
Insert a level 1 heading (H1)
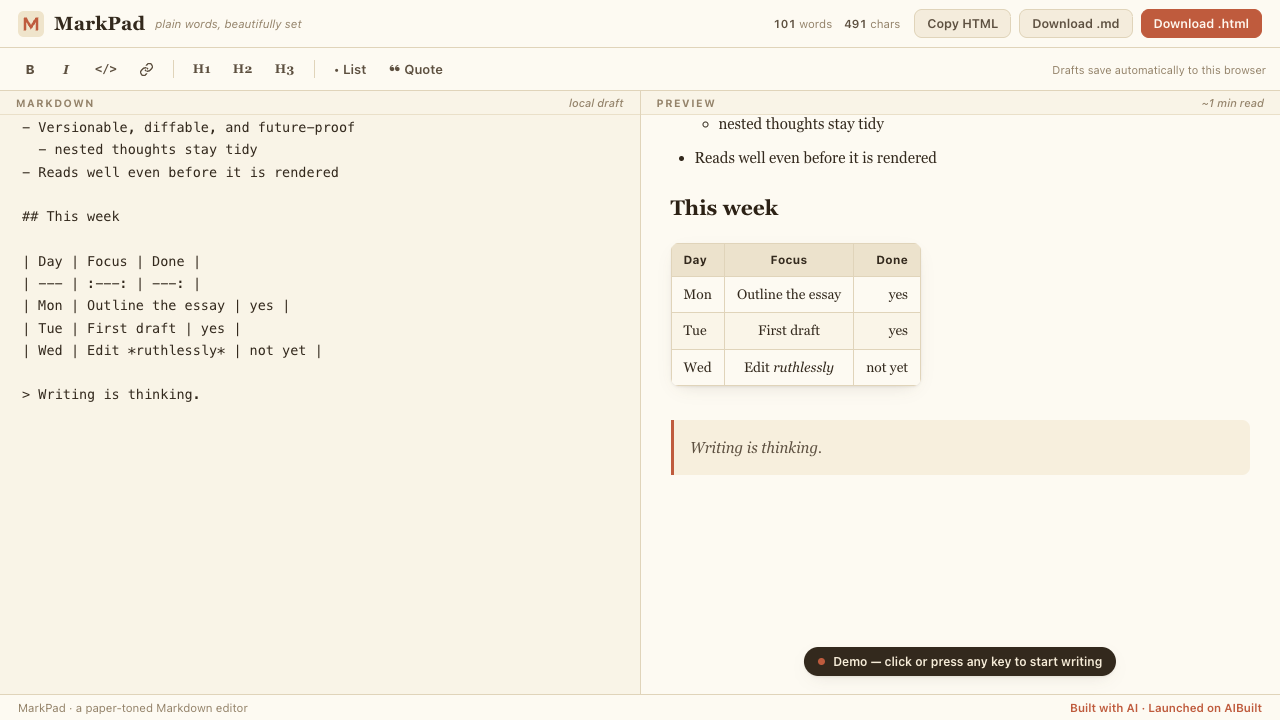202,69
